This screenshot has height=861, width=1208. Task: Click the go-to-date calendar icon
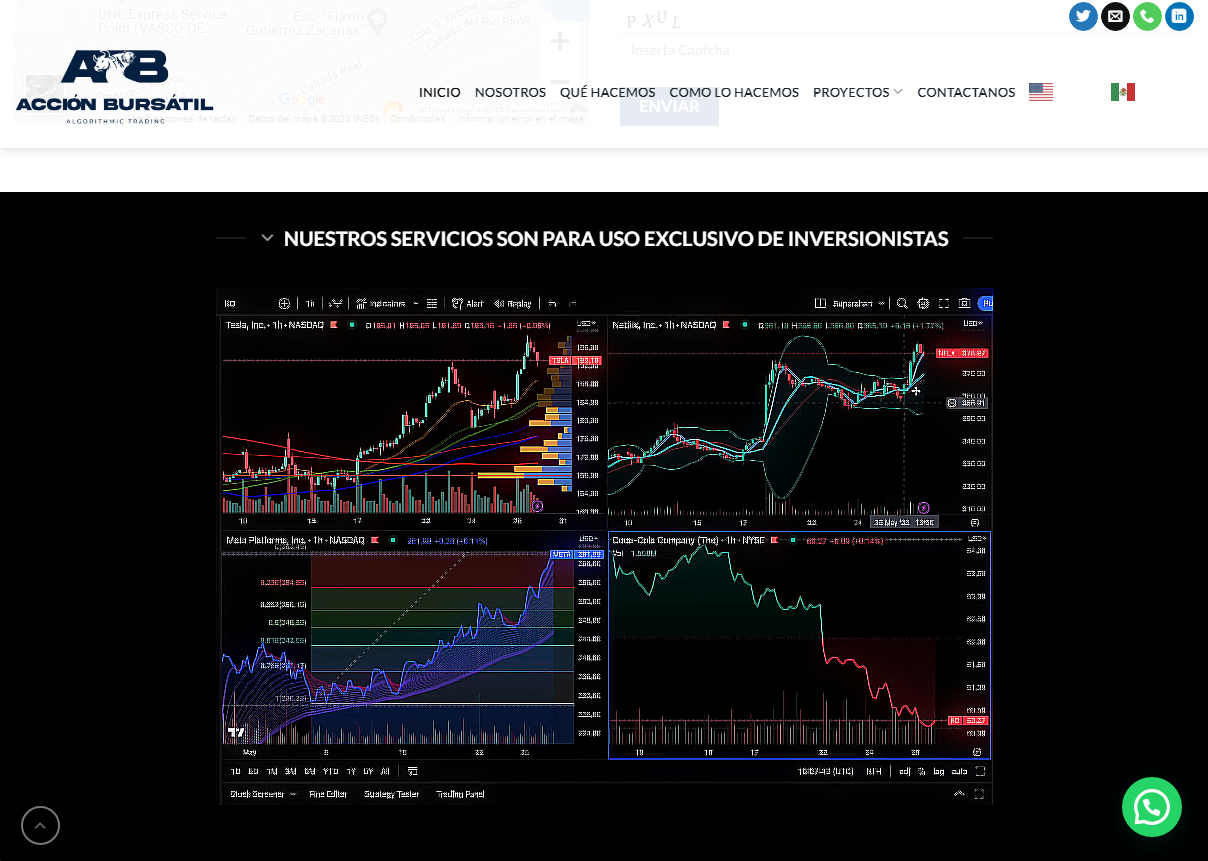[x=412, y=771]
